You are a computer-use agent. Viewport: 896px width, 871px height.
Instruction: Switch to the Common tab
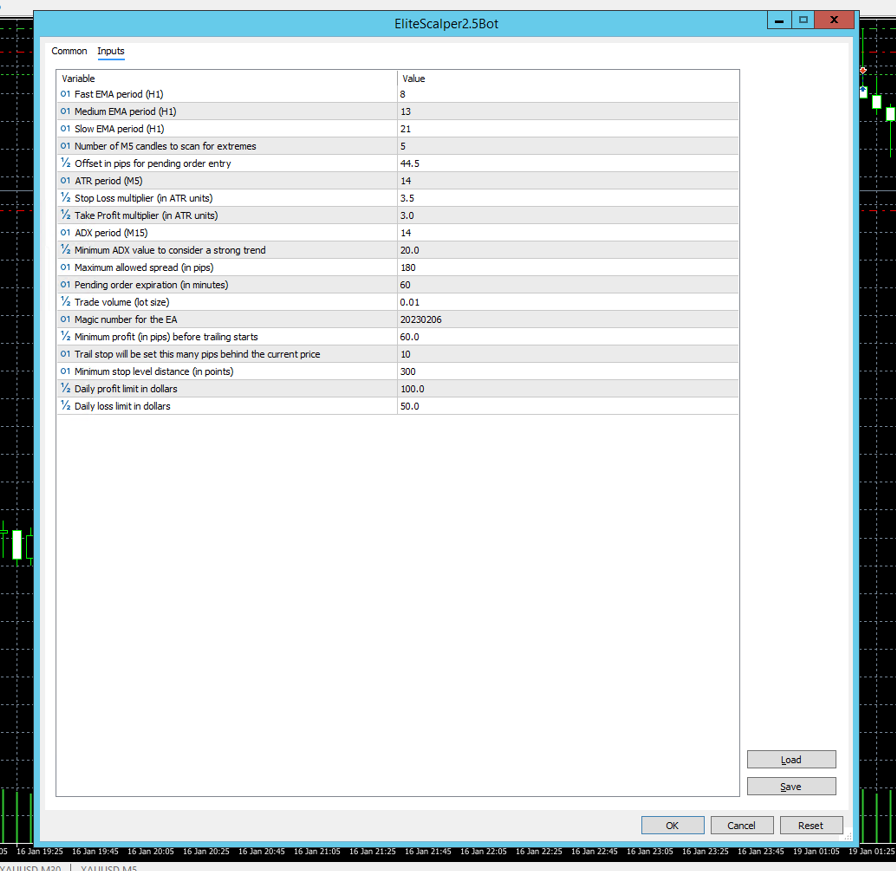(x=69, y=51)
